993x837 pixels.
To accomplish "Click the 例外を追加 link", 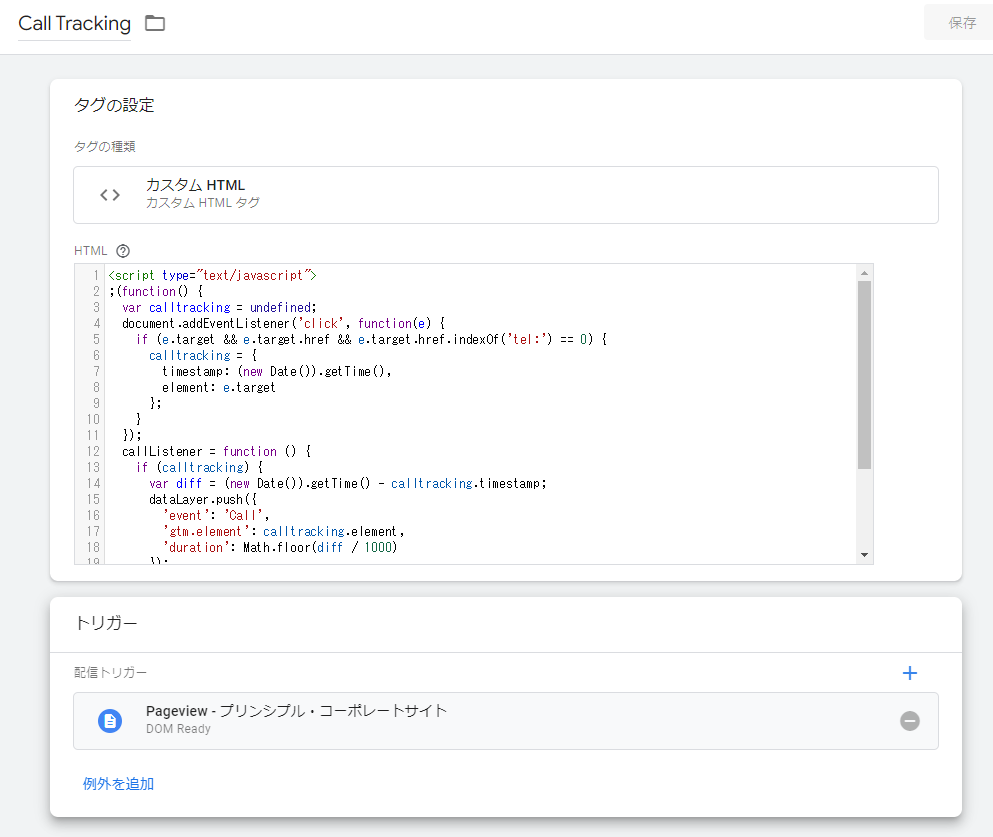I will tap(118, 784).
